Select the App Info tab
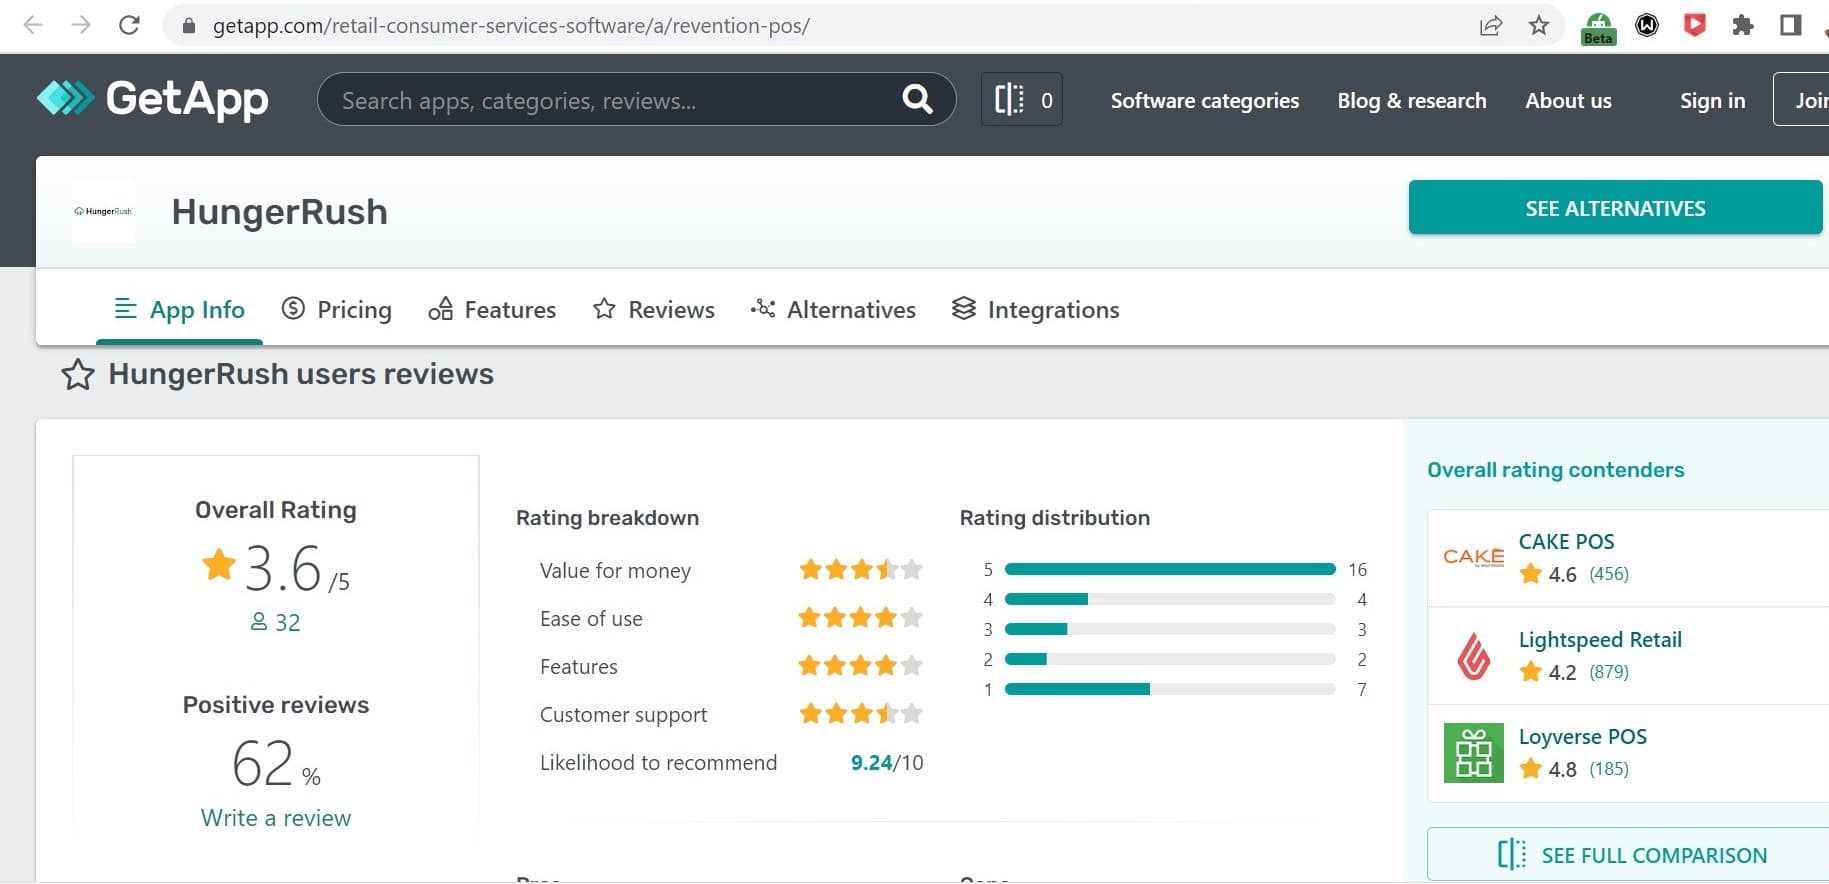Image resolution: width=1829 pixels, height=884 pixels. point(180,310)
